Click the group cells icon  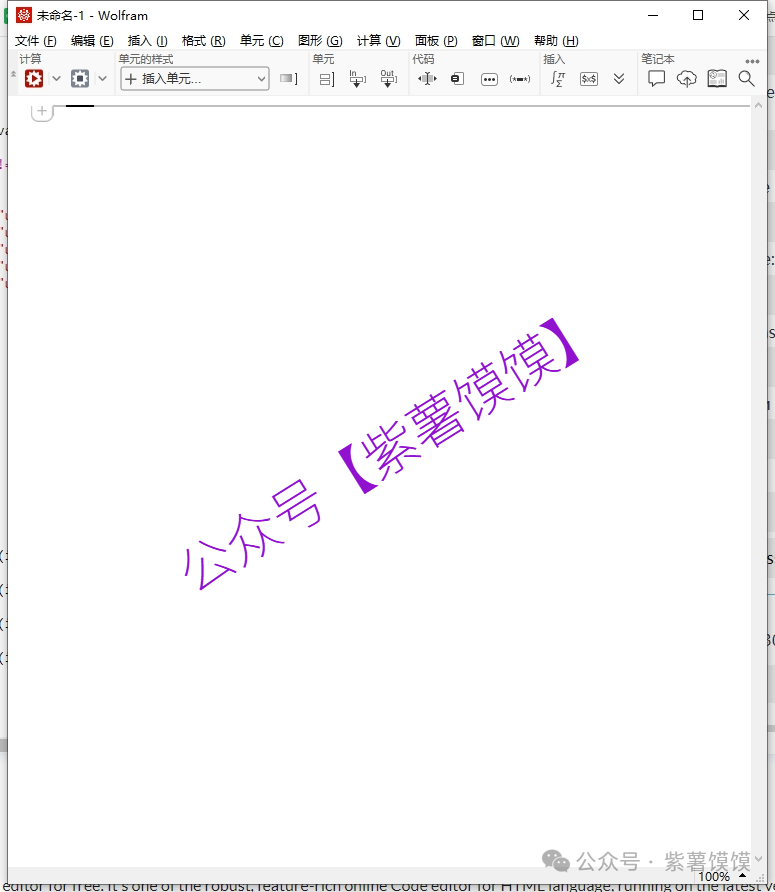coord(326,78)
